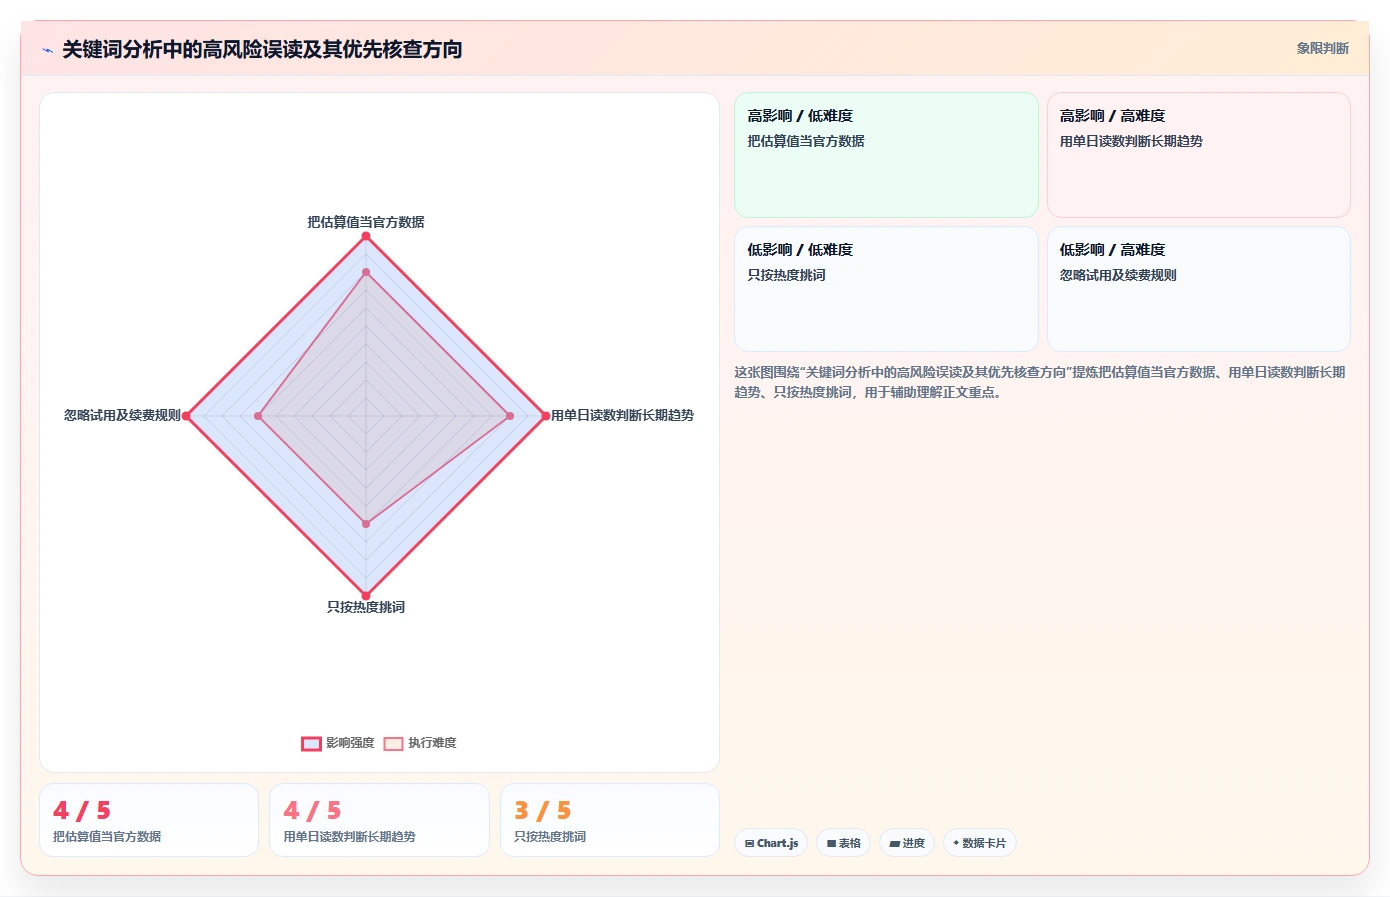Click the 影响强度 legend label text
1390x897 pixels.
pyautogui.click(x=350, y=743)
